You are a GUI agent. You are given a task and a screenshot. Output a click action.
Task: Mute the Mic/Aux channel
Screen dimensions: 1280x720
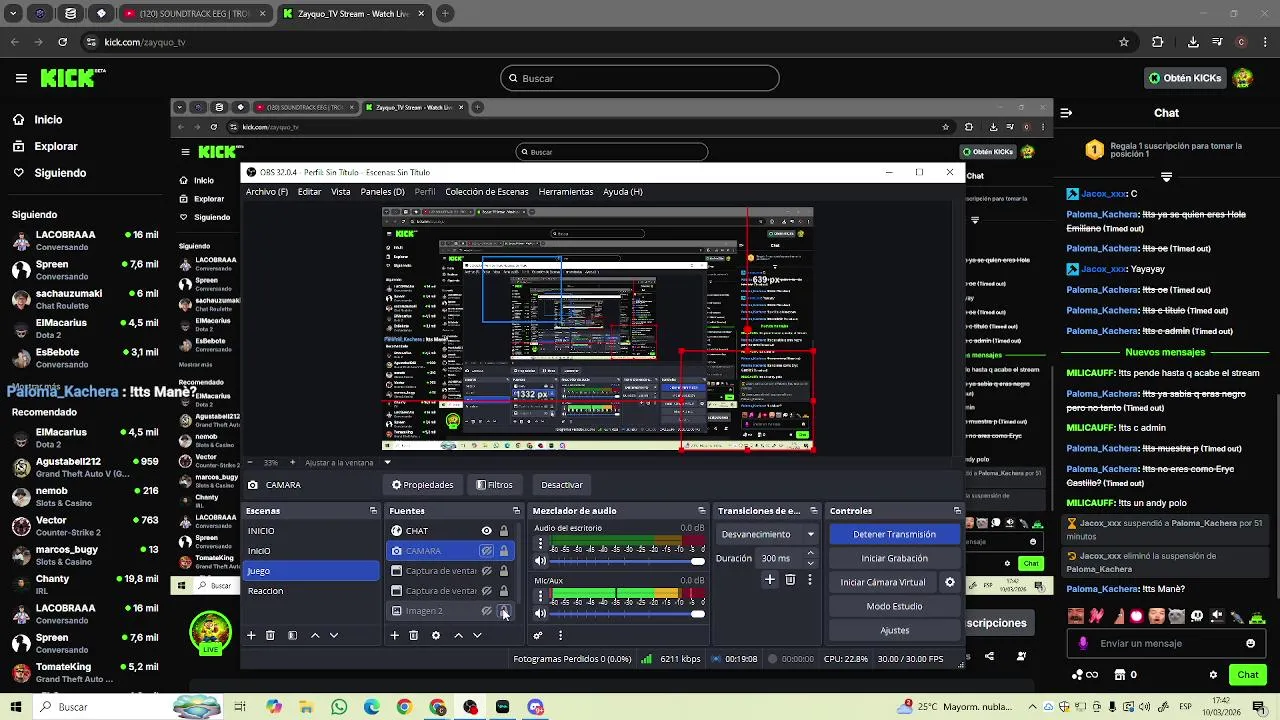click(x=541, y=613)
